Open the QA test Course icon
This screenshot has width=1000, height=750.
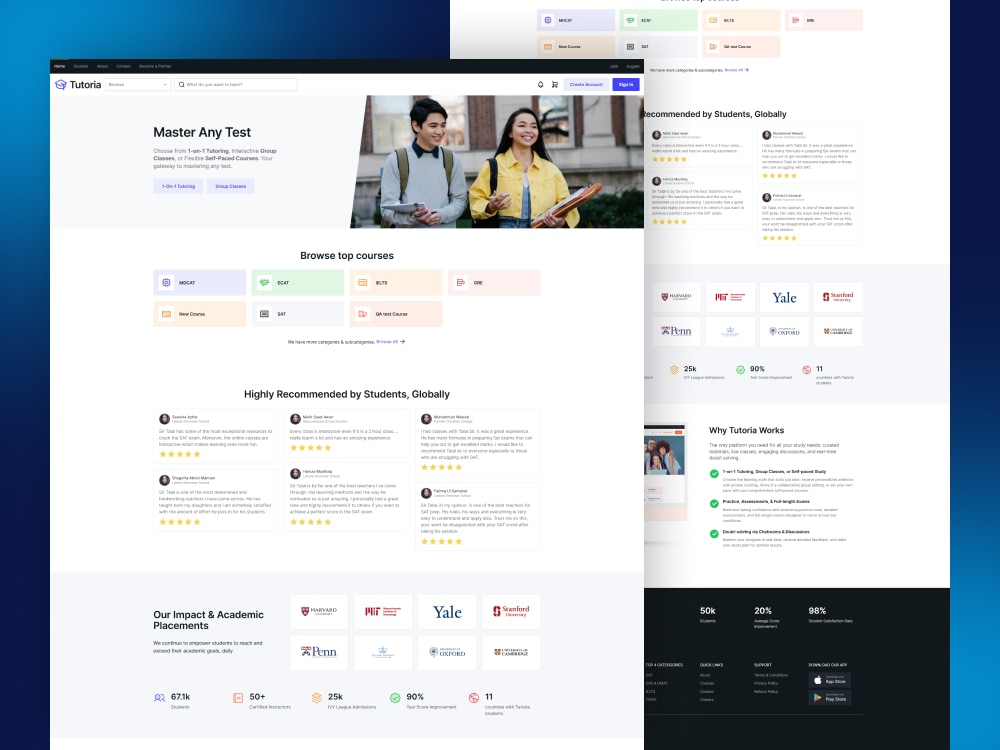pyautogui.click(x=364, y=313)
